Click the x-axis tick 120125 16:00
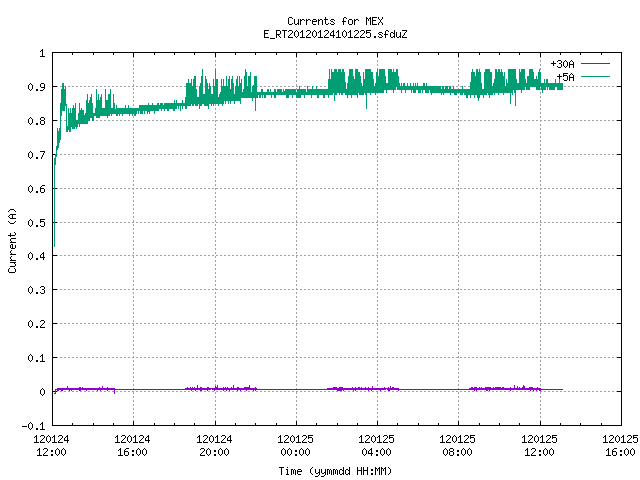The width and height of the screenshot is (640, 480). pyautogui.click(x=620, y=445)
